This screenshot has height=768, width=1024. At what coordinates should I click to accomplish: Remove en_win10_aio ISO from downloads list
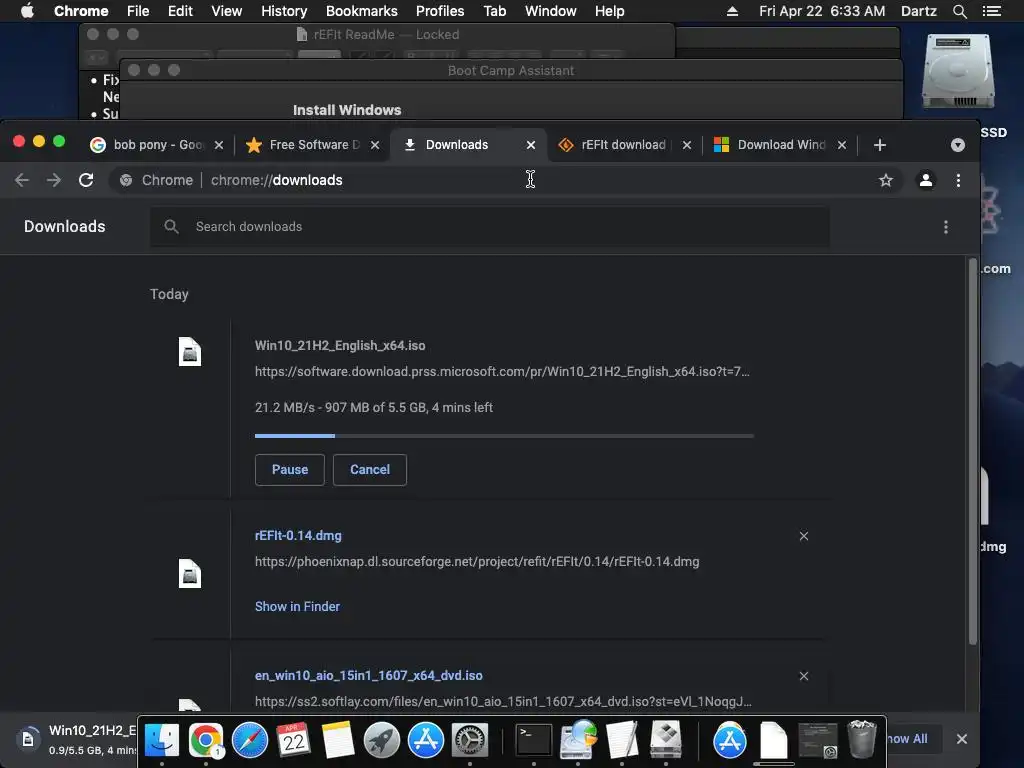click(x=804, y=676)
